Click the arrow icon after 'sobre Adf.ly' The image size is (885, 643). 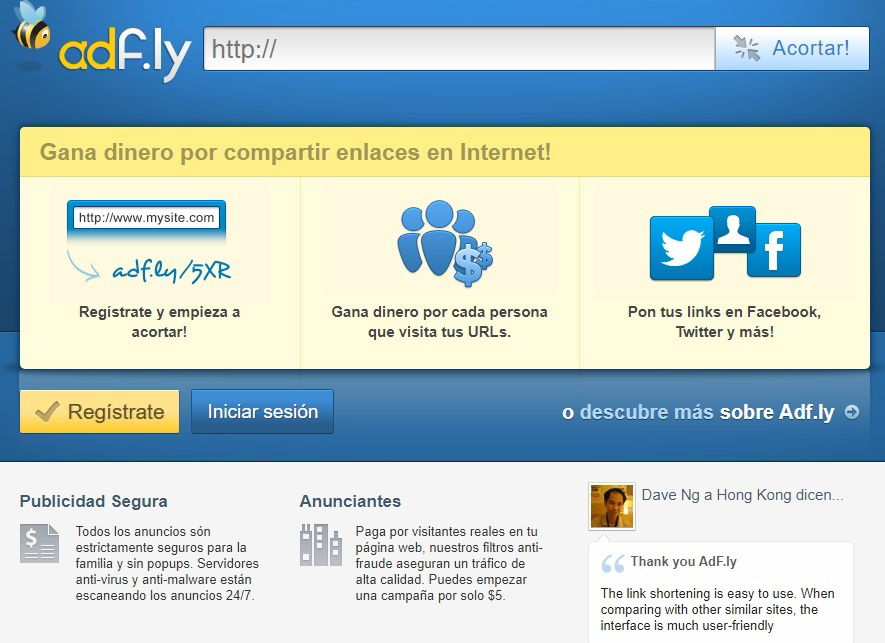852,412
